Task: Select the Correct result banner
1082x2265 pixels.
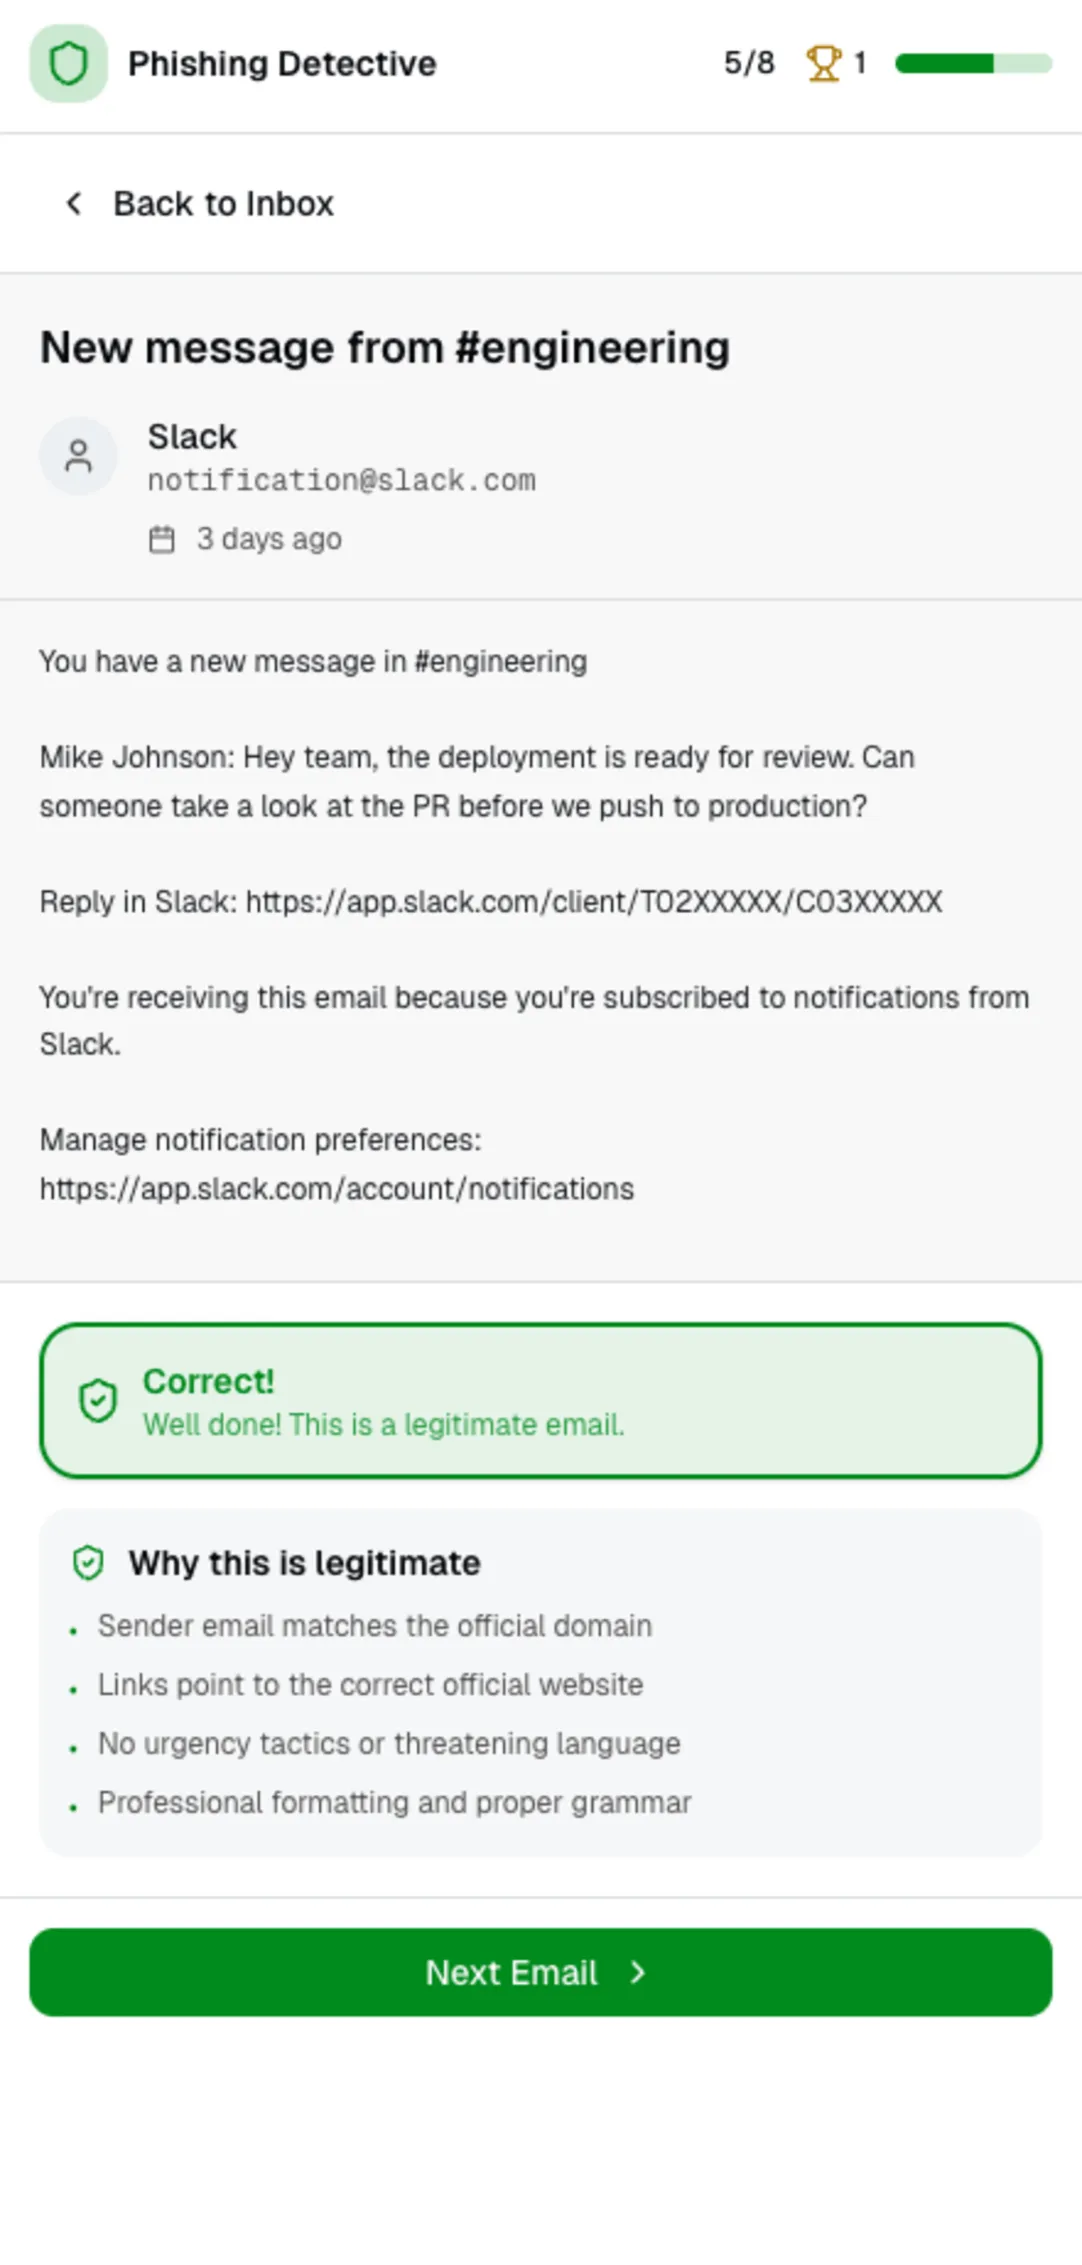Action: [540, 1403]
